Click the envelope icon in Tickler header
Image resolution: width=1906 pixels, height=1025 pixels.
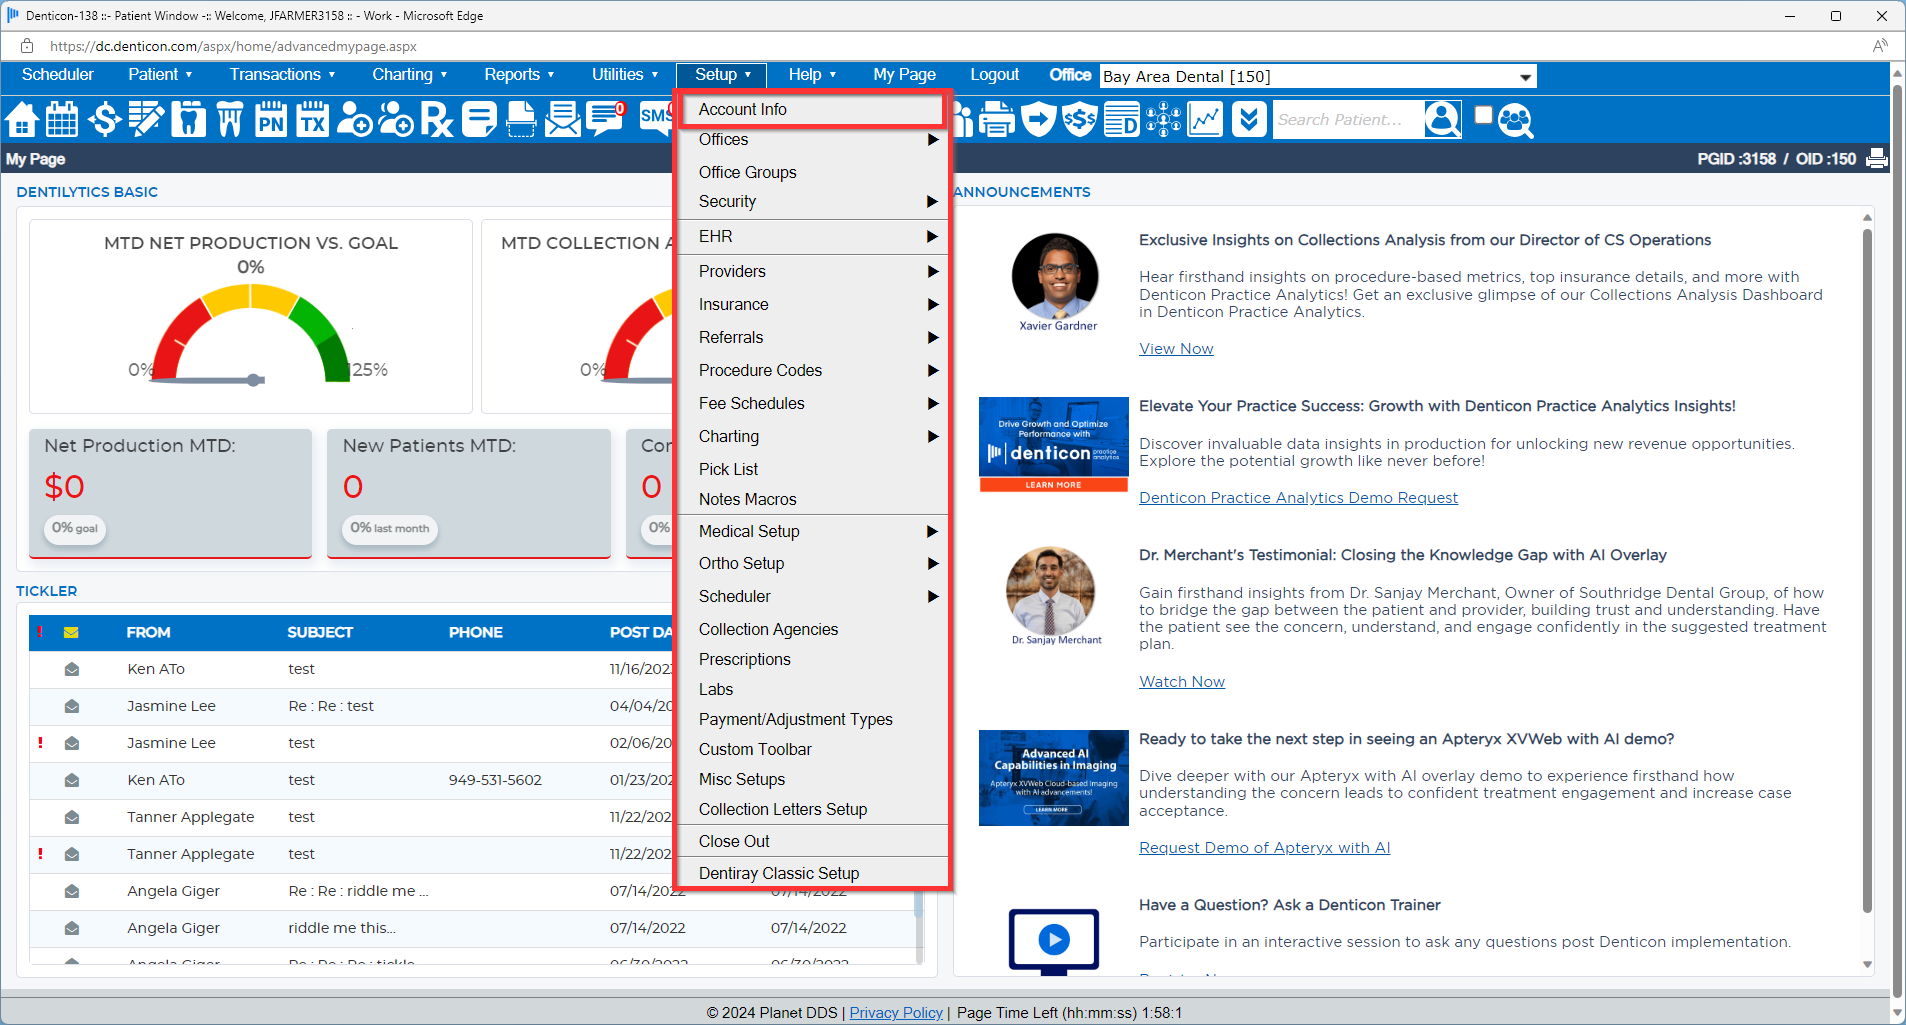click(71, 632)
